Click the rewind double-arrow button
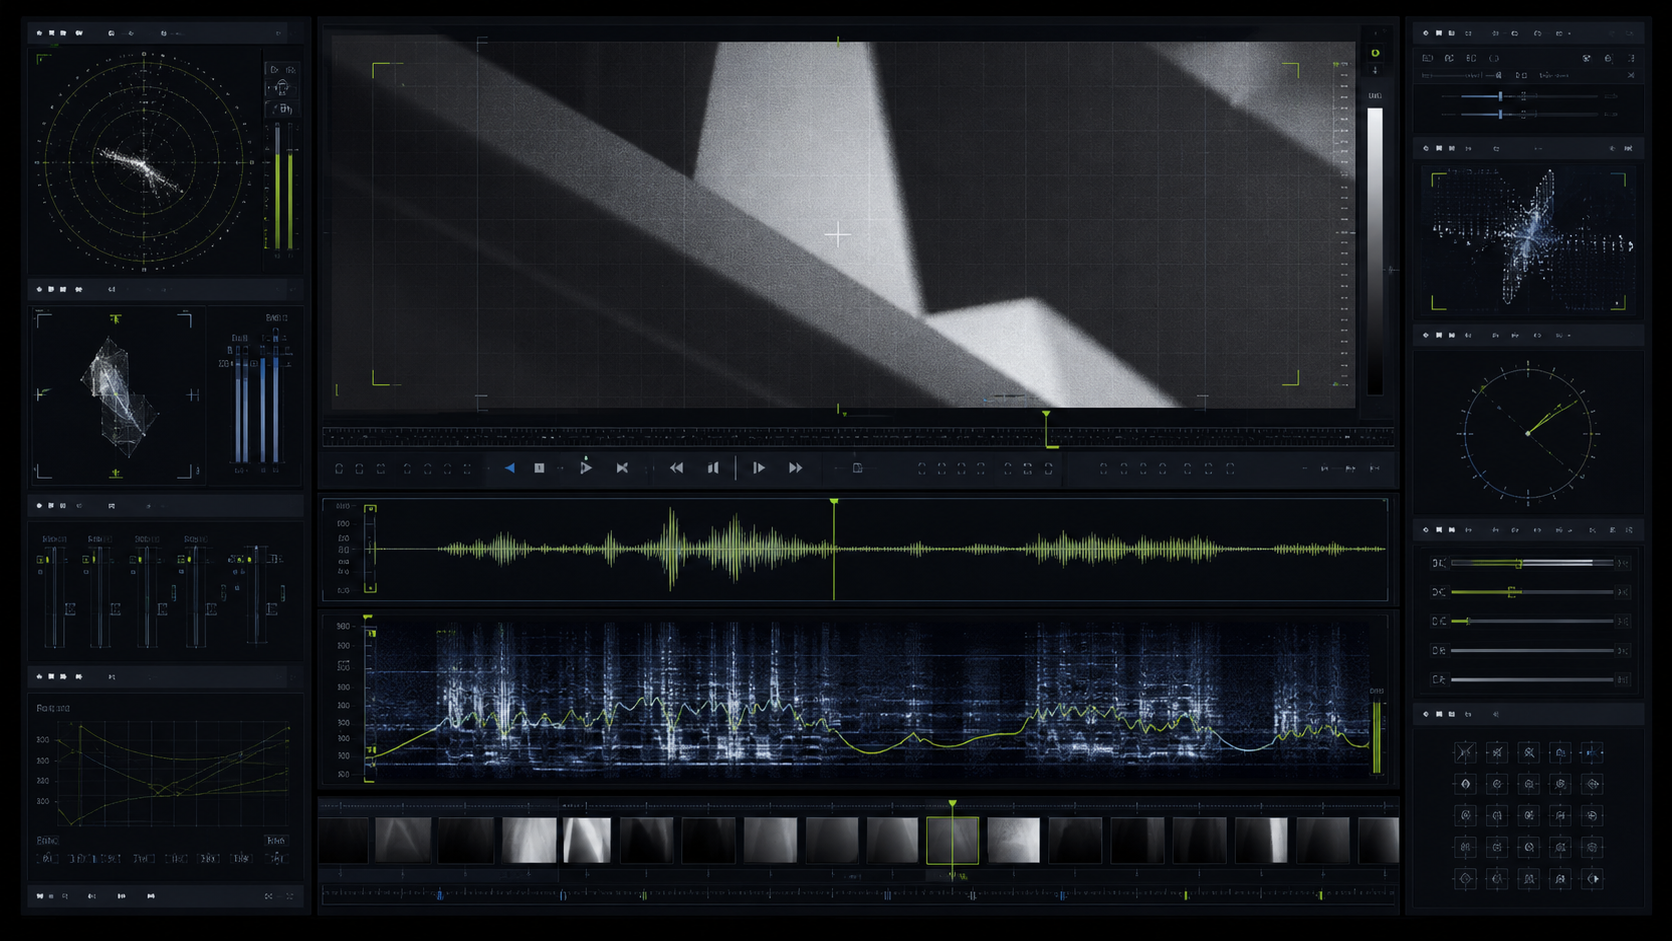This screenshot has width=1672, height=941. click(677, 468)
